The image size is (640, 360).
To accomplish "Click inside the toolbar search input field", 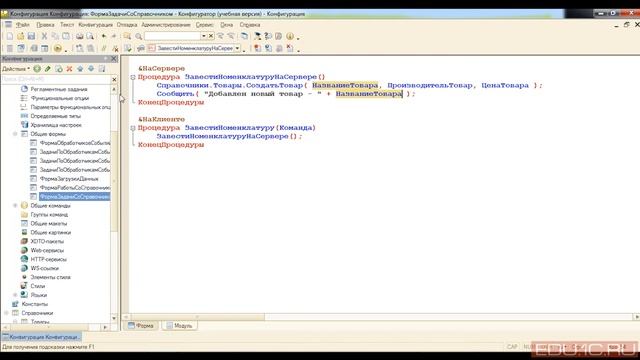I will (172, 36).
